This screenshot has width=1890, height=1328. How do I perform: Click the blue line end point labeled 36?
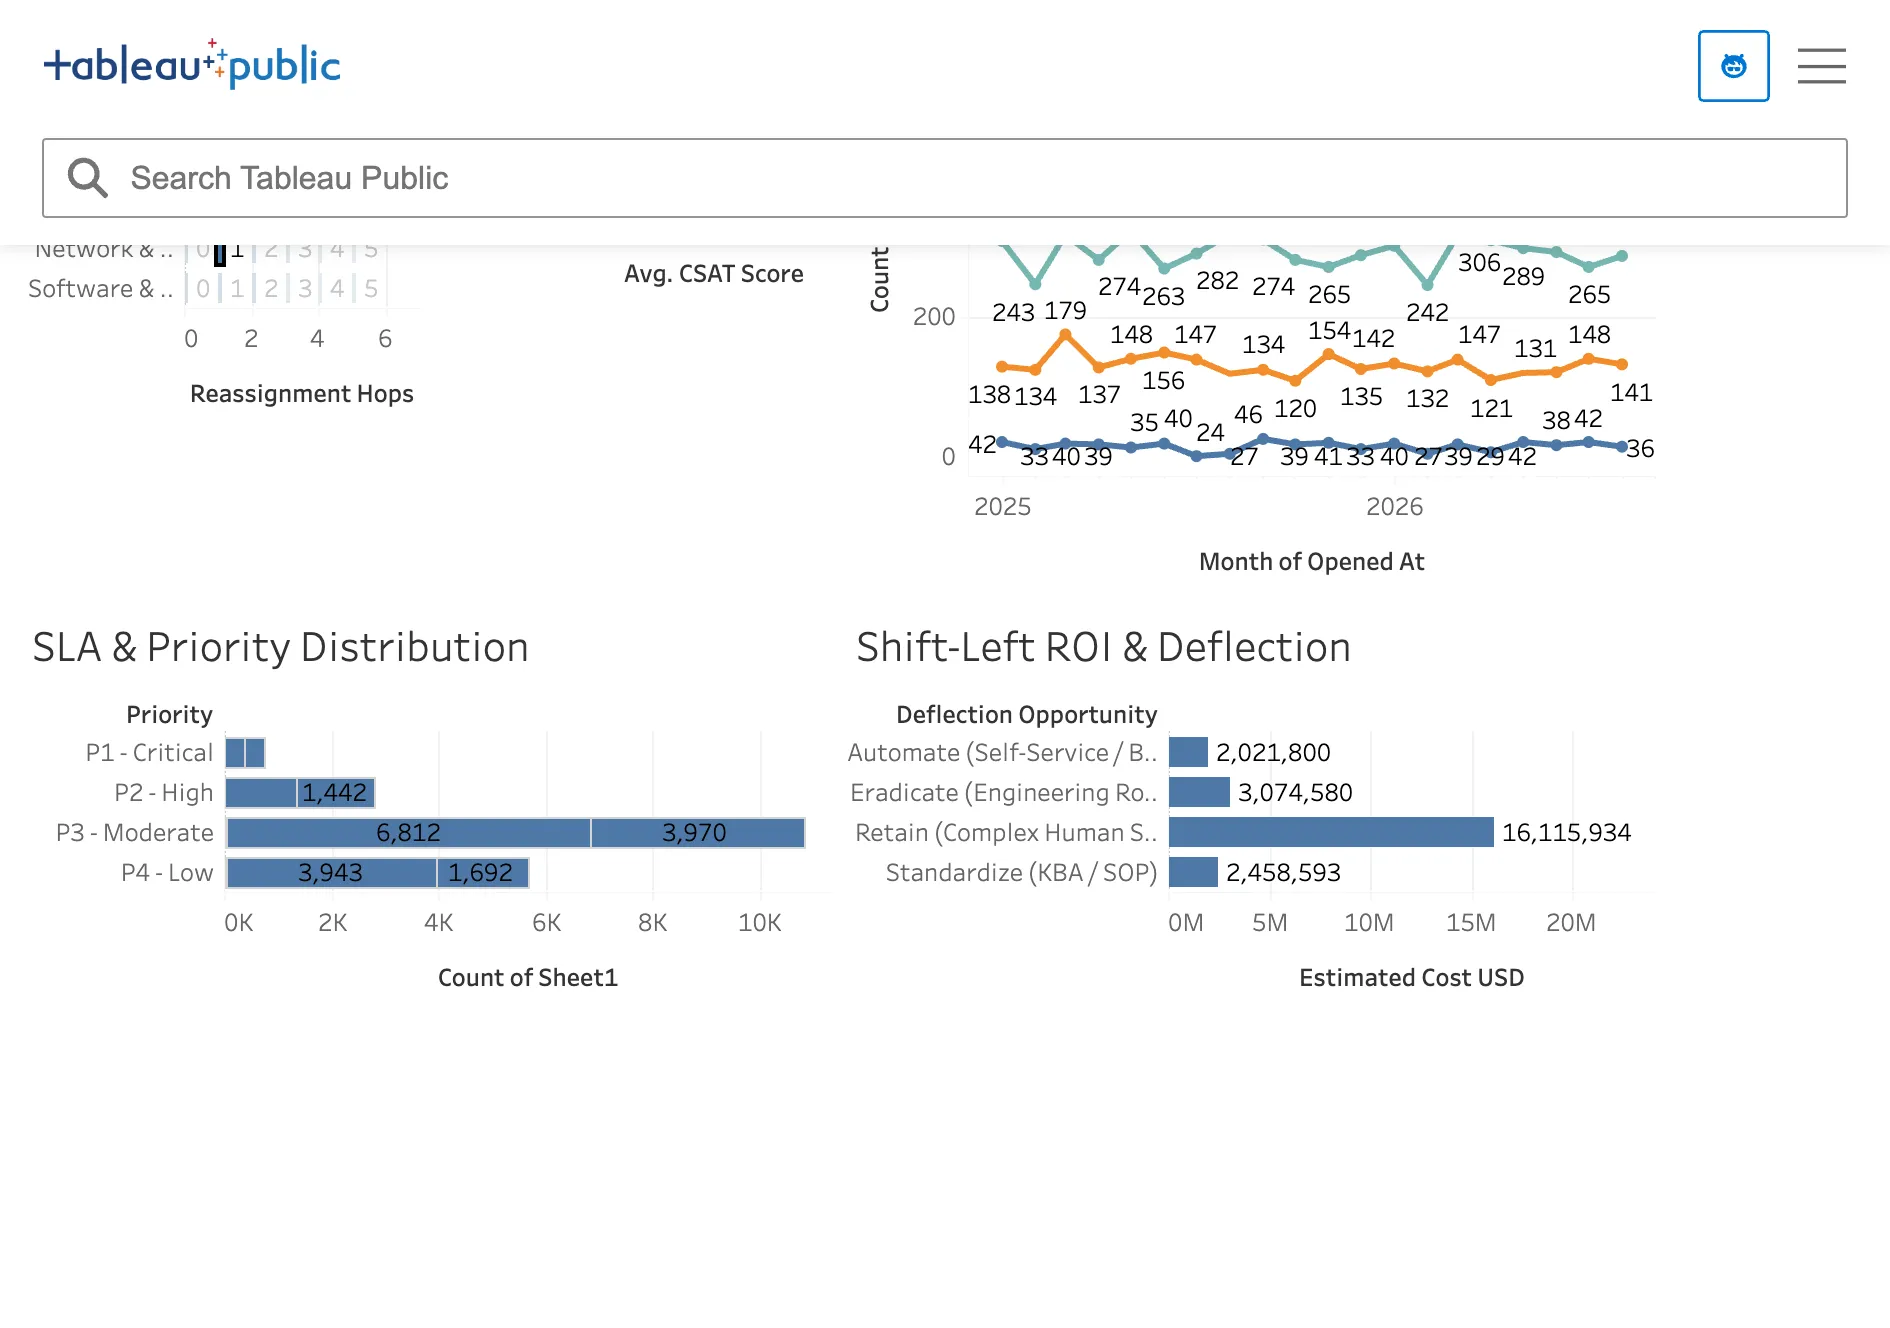coord(1622,447)
